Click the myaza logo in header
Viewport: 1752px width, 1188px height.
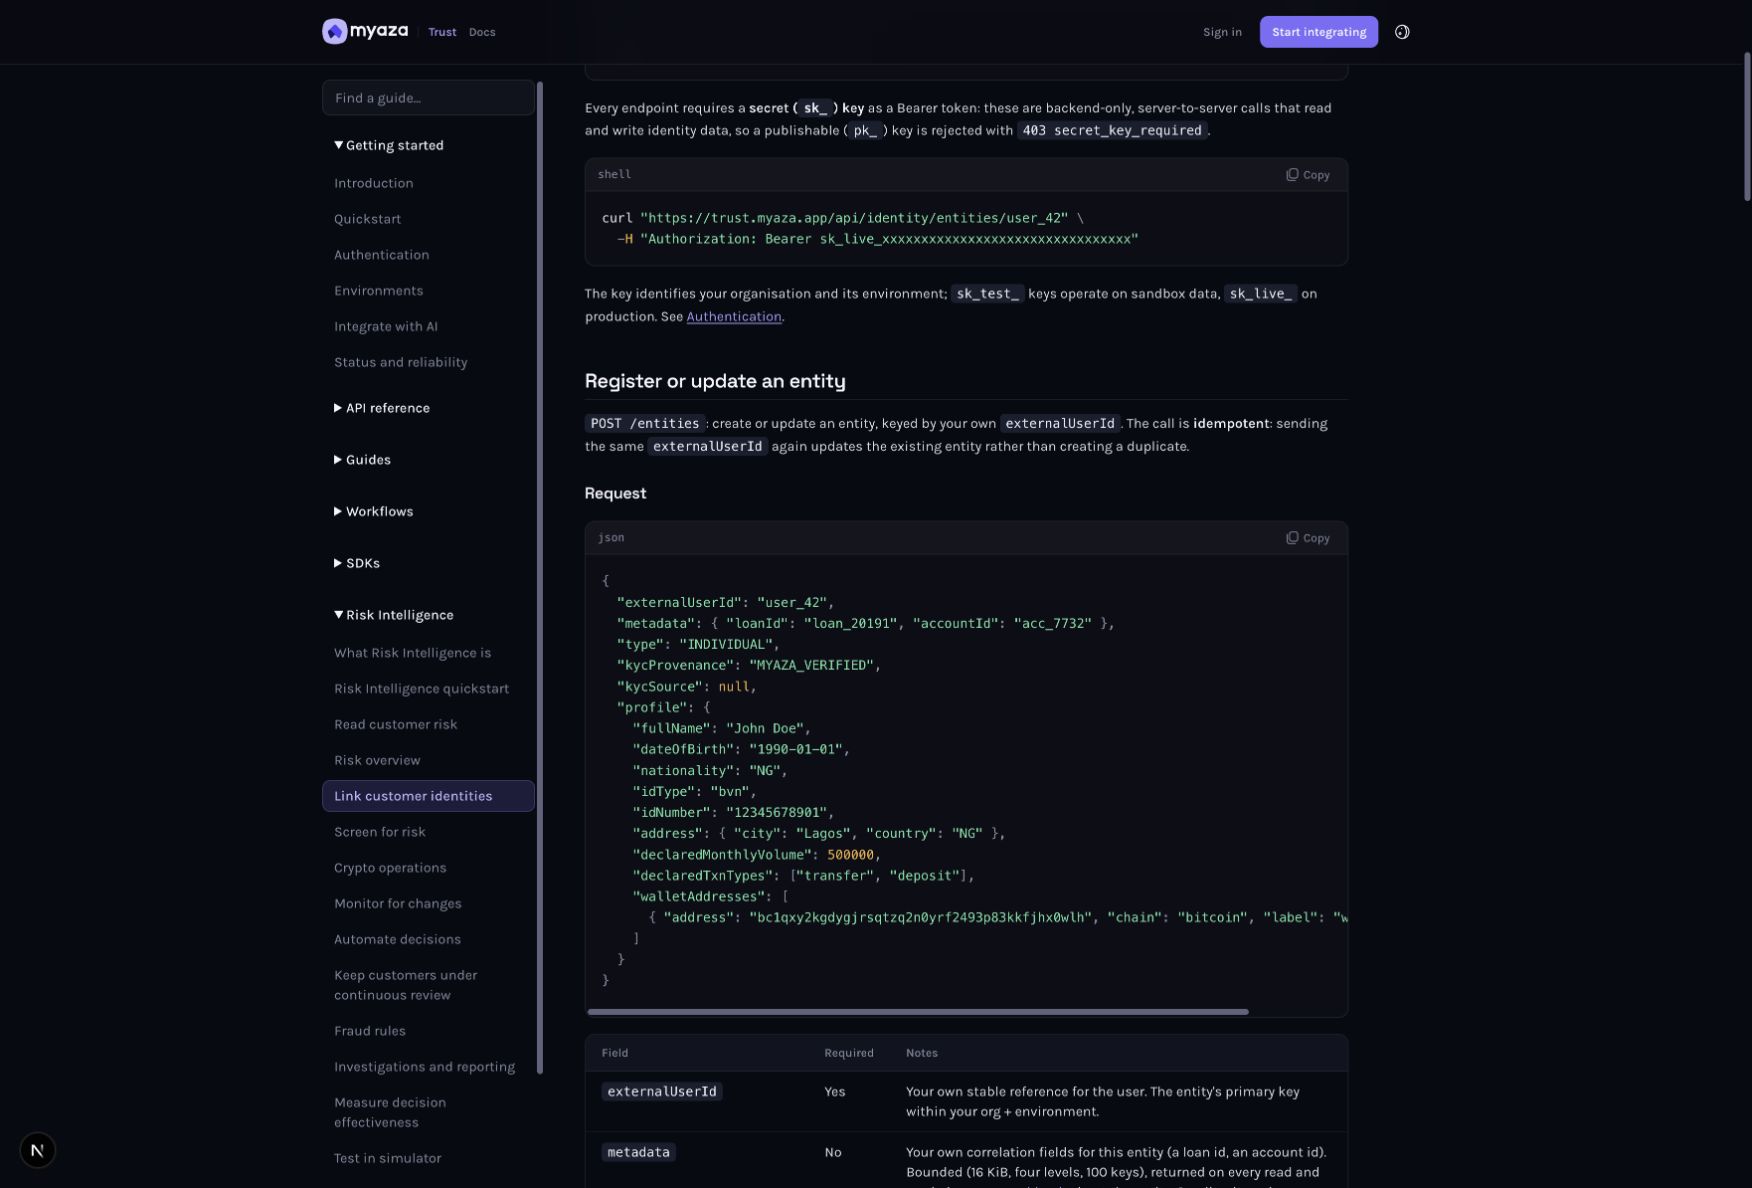365,31
